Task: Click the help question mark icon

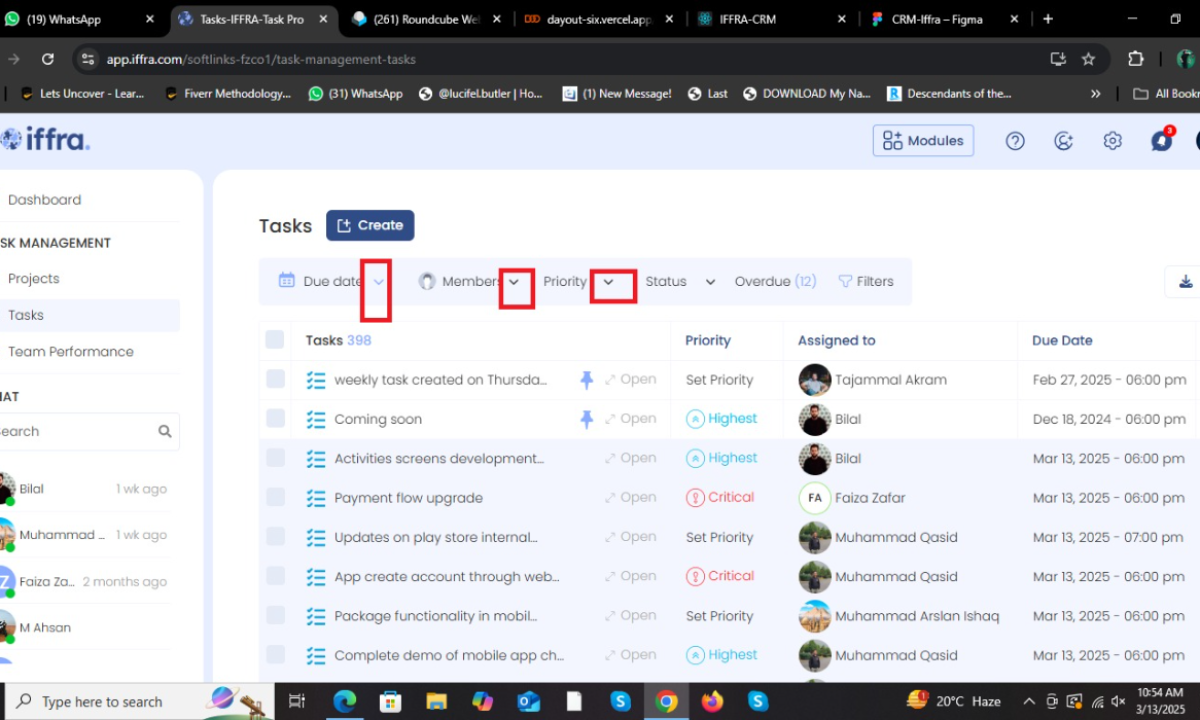Action: tap(1015, 141)
